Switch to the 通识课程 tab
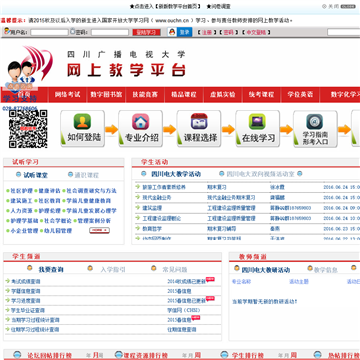360x360 pixels. (x=87, y=175)
